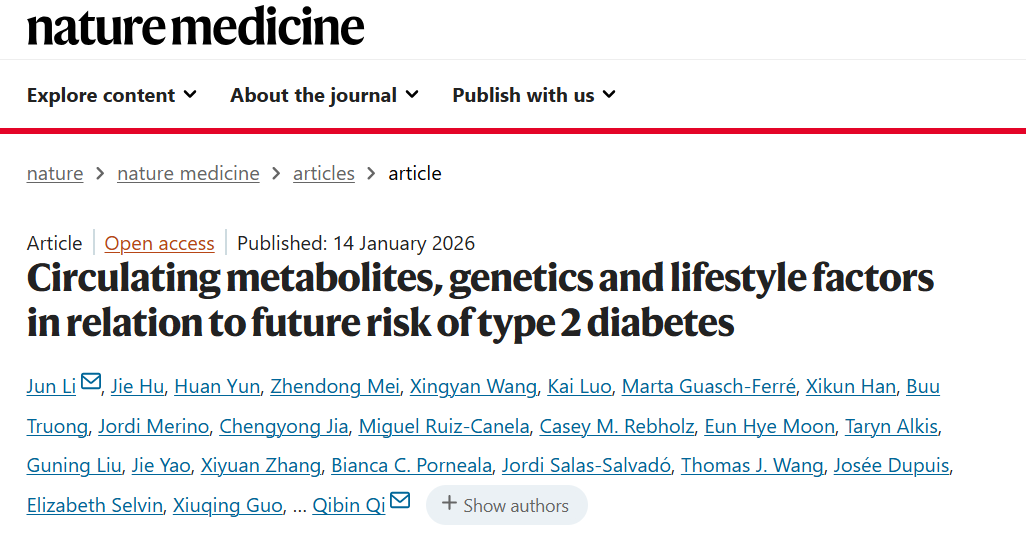The image size is (1026, 541).
Task: Click the article title heading
Action: [x=480, y=300]
